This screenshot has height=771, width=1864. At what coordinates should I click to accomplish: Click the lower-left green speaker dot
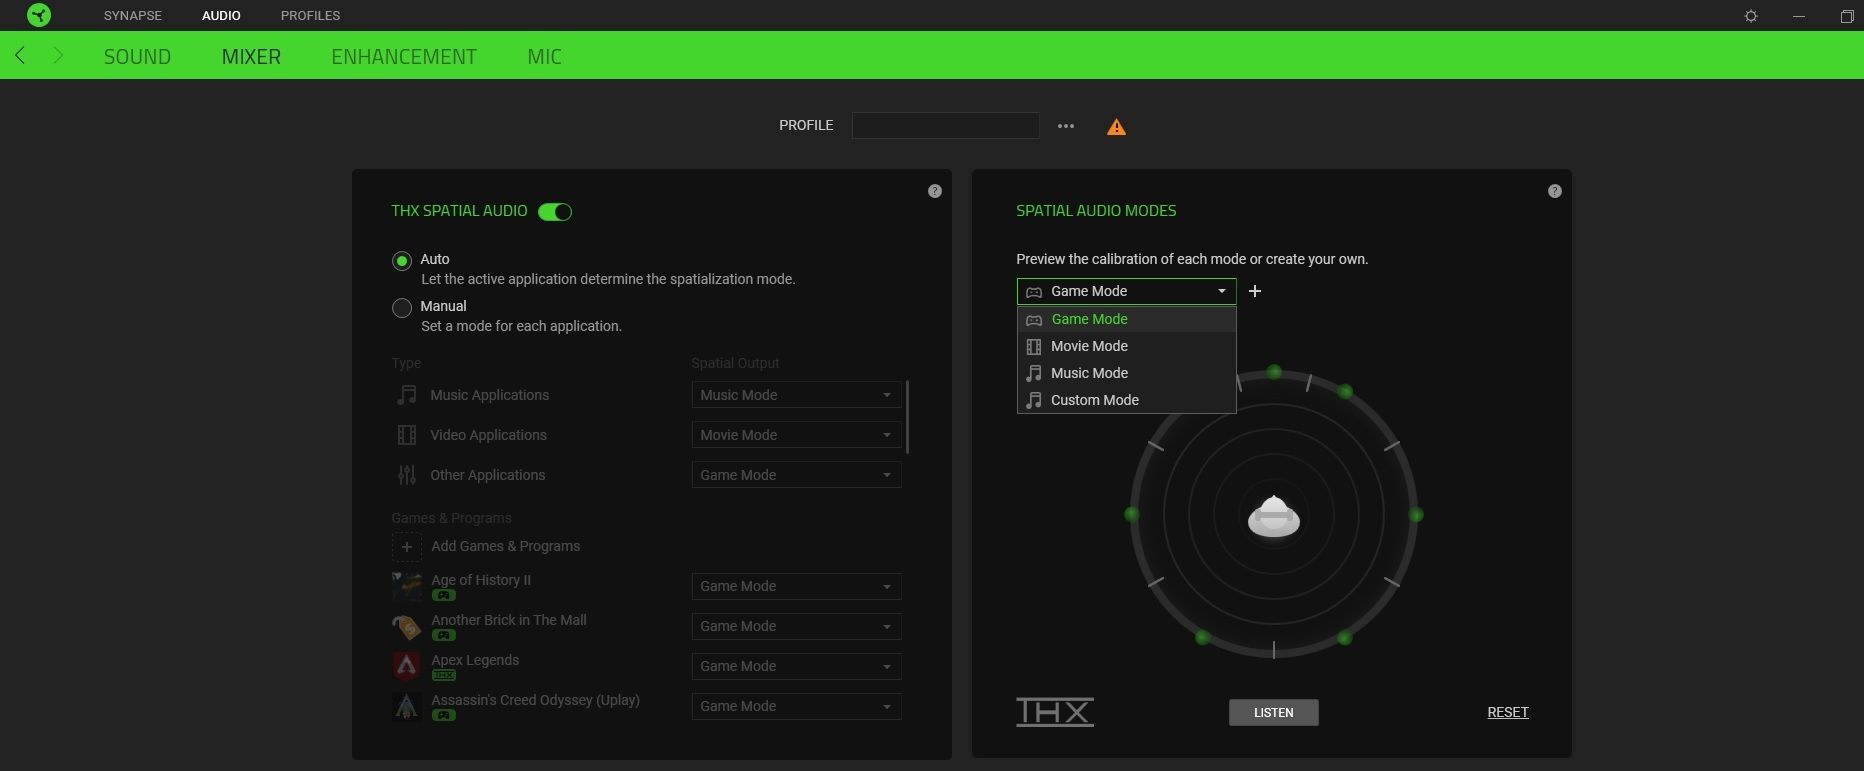click(1203, 637)
